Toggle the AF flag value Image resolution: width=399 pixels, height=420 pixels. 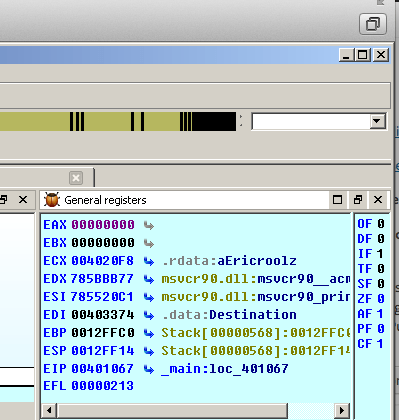click(380, 314)
